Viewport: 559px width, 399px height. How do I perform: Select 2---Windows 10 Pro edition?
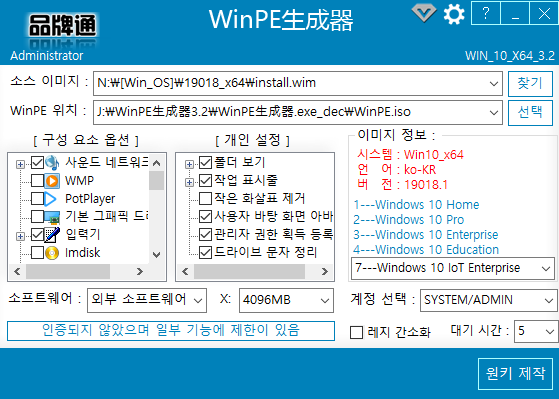tap(409, 220)
